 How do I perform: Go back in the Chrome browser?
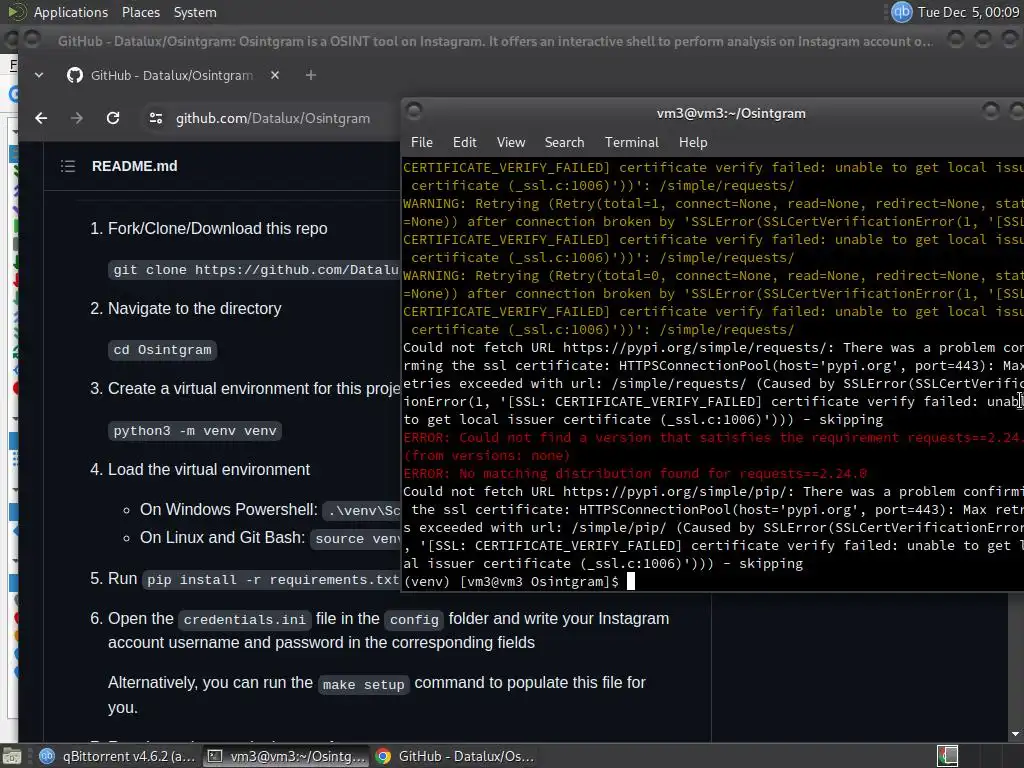point(41,118)
